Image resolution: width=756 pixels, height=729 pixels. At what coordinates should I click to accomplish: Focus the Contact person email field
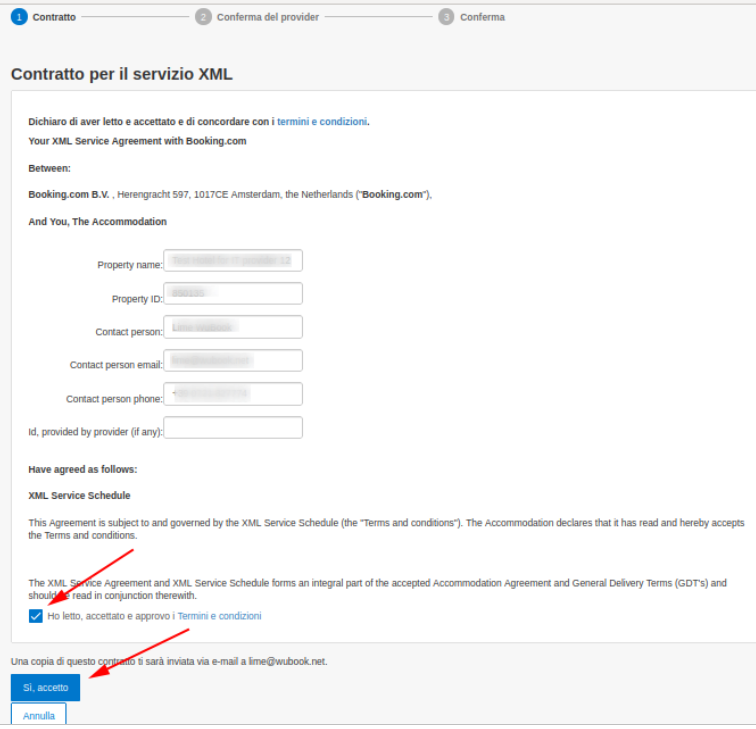pos(233,361)
